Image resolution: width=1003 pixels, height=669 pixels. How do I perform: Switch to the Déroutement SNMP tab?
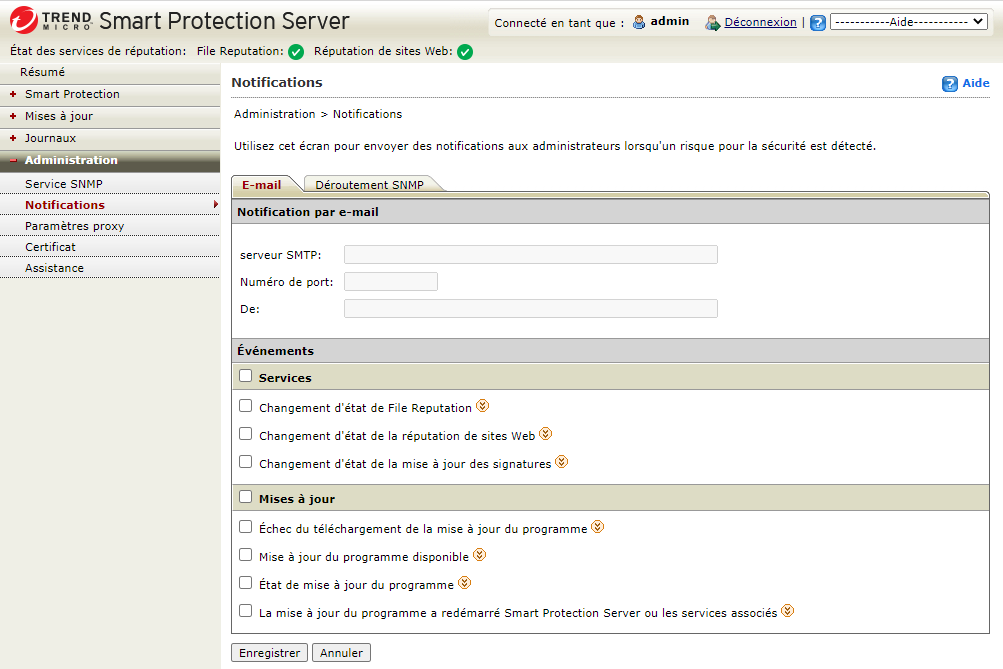369,185
